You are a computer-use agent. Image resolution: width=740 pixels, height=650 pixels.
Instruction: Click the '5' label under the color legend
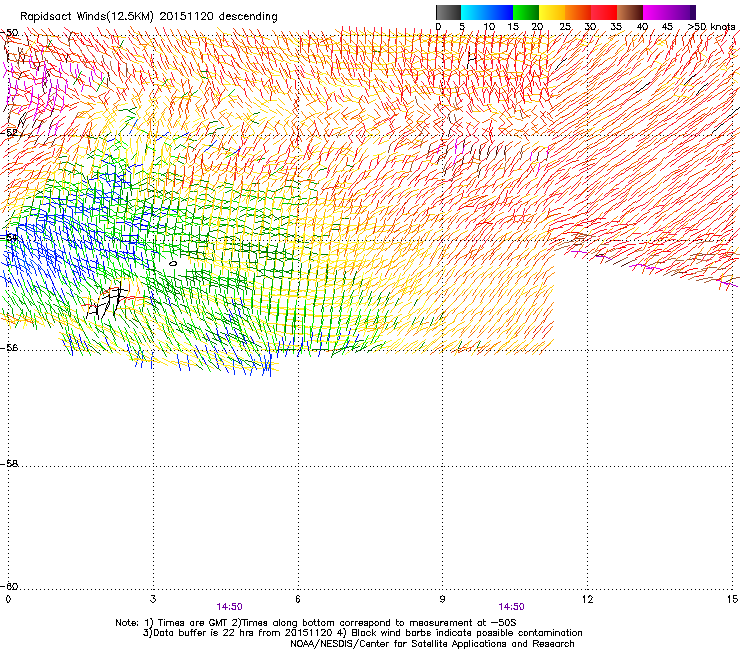point(462,27)
